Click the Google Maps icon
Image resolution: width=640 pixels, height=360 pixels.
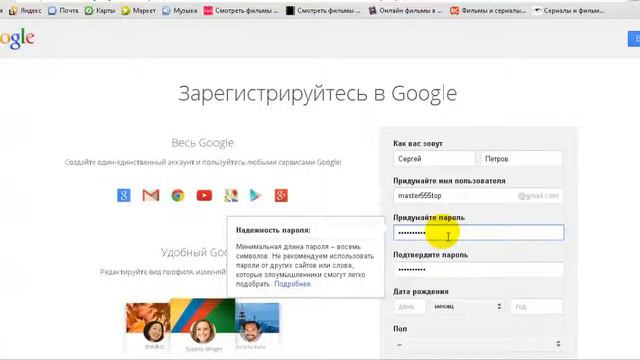pos(231,196)
